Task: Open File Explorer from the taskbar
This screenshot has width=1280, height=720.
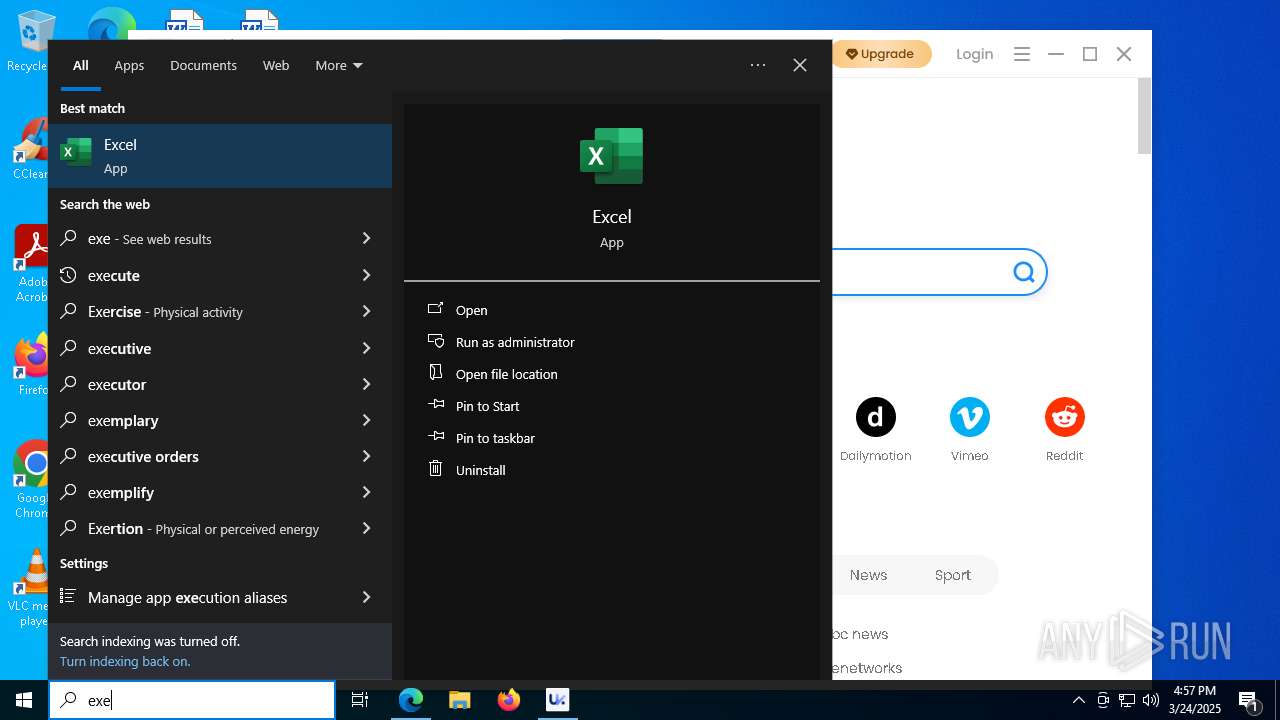Action: [459, 700]
